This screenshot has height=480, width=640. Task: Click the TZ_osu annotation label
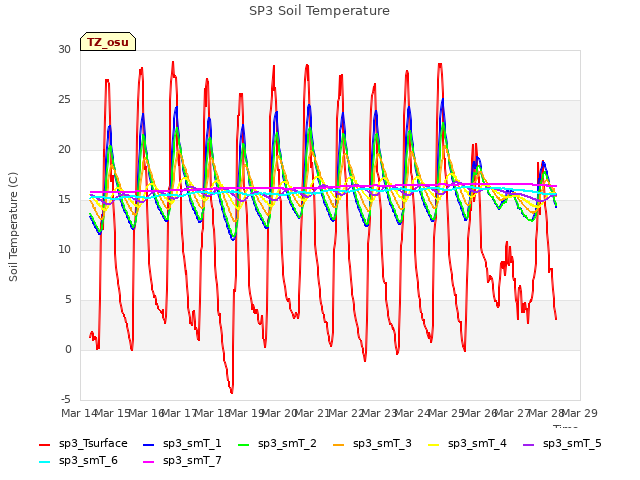(x=108, y=42)
